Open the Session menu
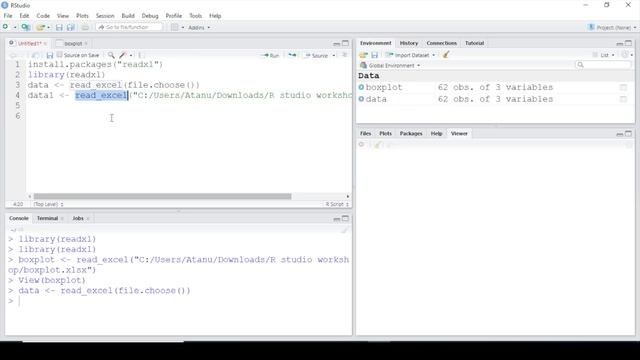This screenshot has height=360, width=640. (x=105, y=16)
